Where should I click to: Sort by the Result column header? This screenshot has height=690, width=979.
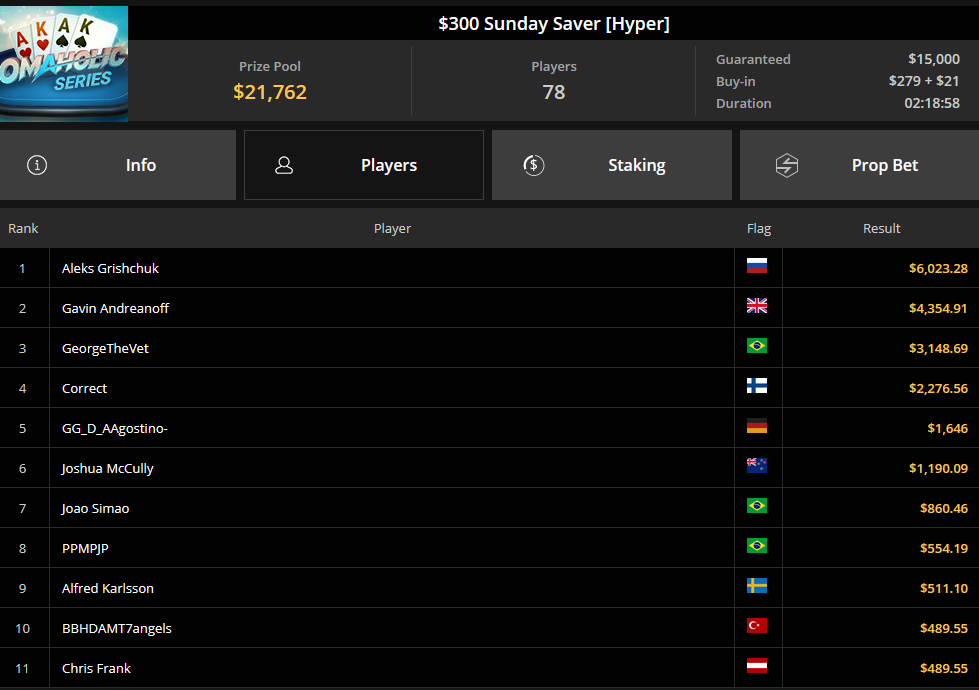[882, 229]
